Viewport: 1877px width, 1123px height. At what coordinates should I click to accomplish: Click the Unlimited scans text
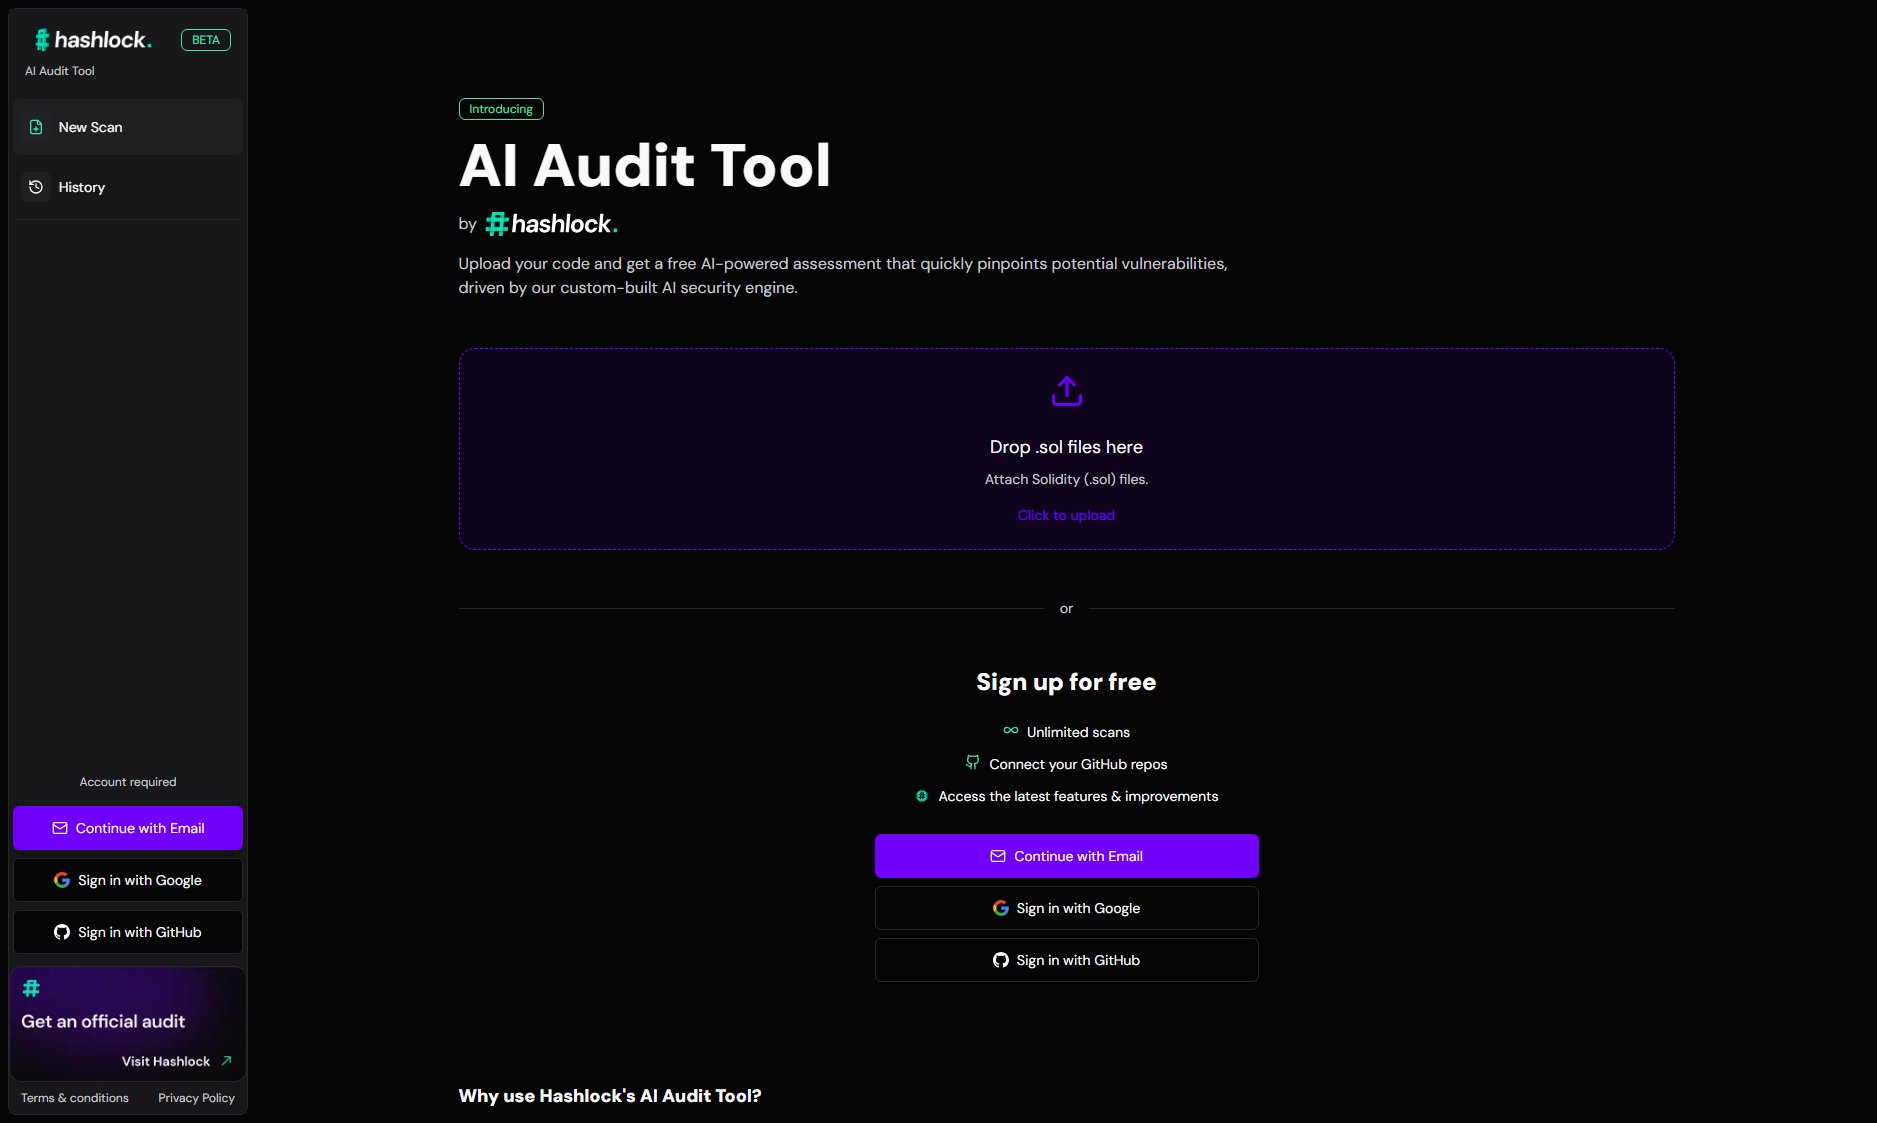coord(1078,732)
